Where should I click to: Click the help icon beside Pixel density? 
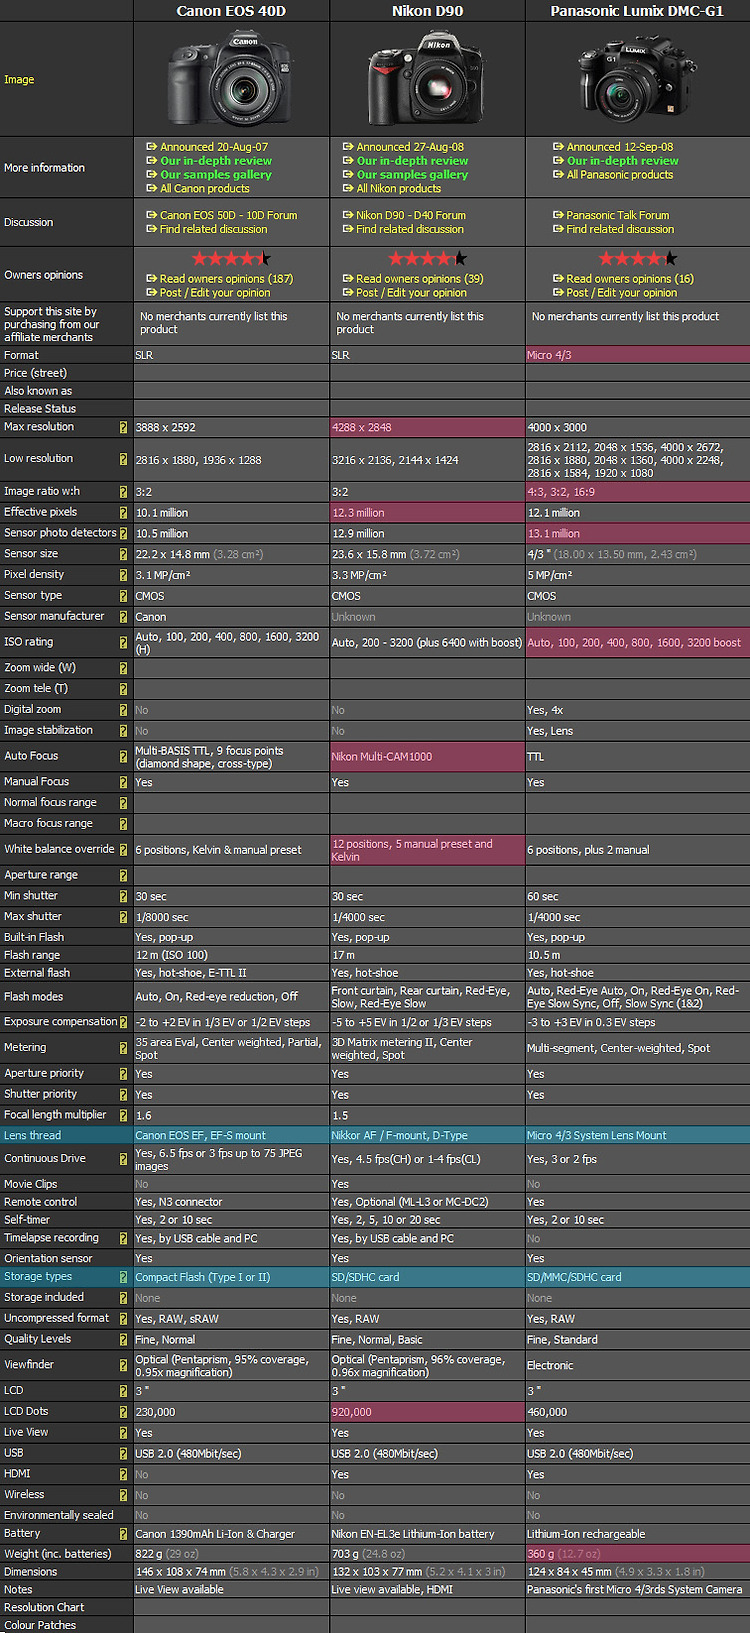point(124,575)
